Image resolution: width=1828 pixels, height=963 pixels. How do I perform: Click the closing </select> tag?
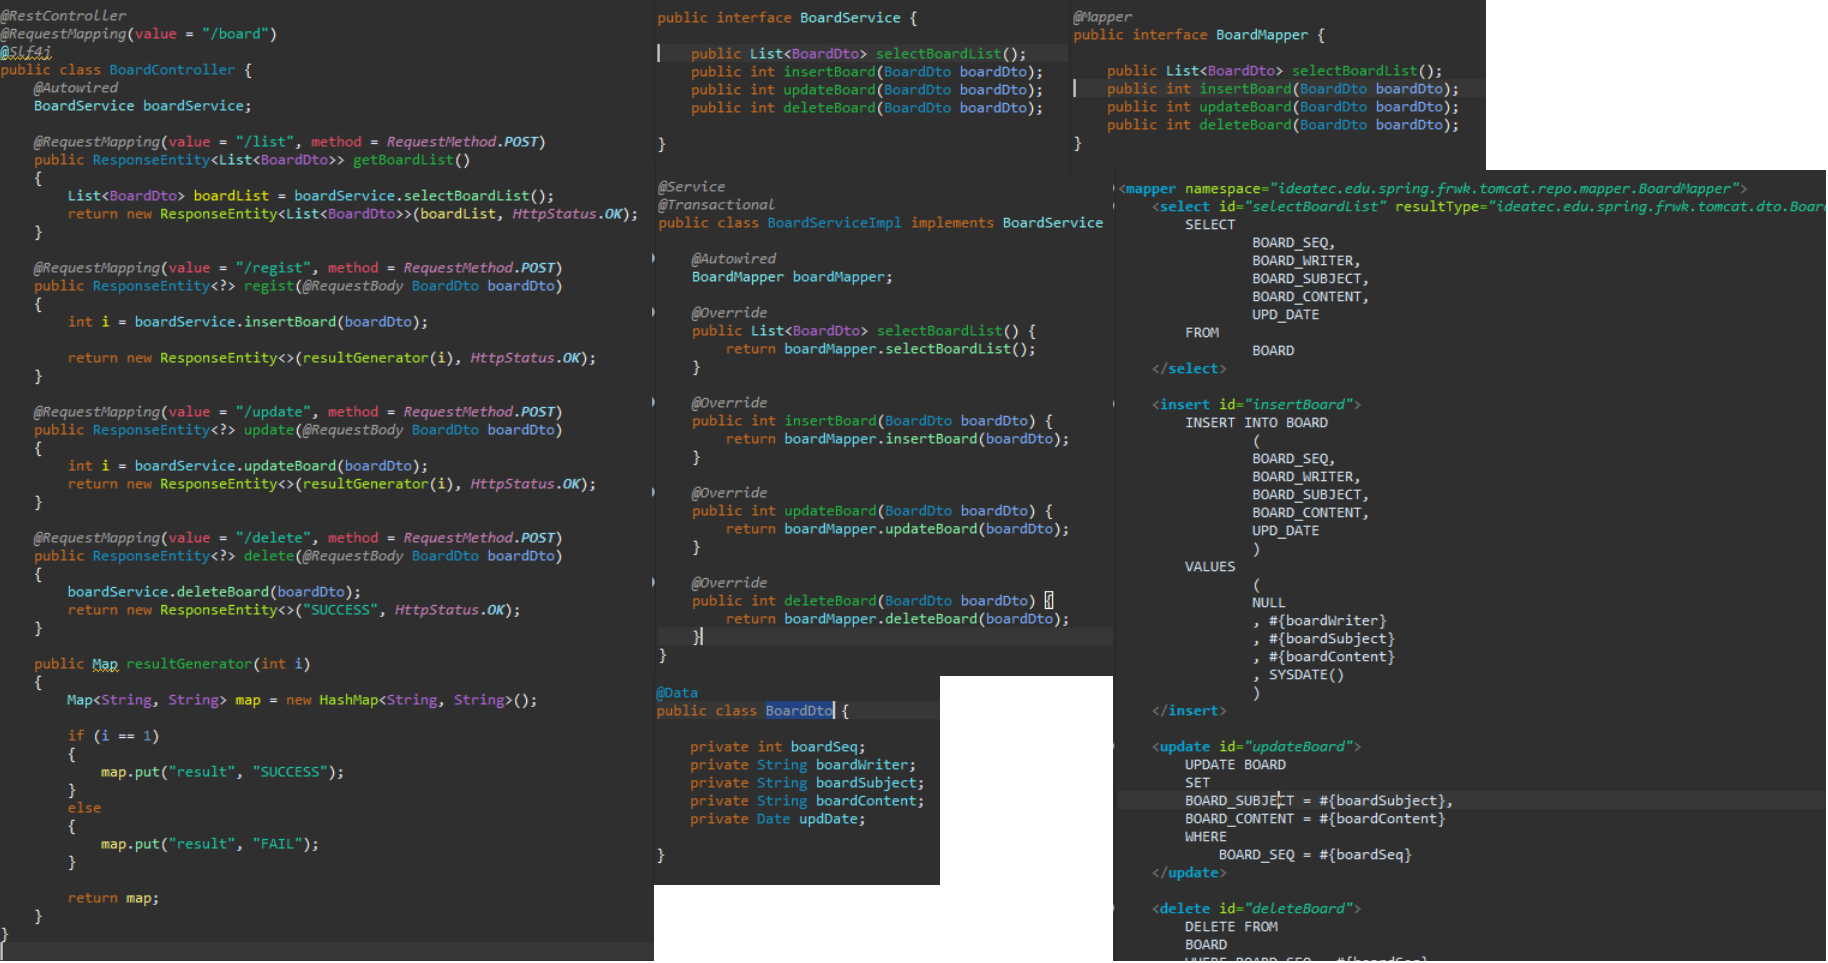(x=1189, y=369)
